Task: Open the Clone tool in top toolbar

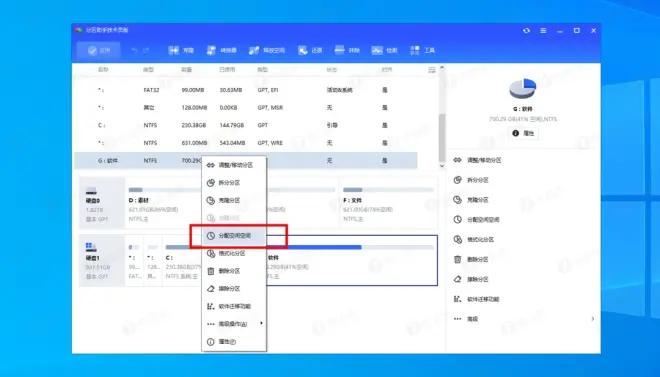Action: (x=181, y=50)
